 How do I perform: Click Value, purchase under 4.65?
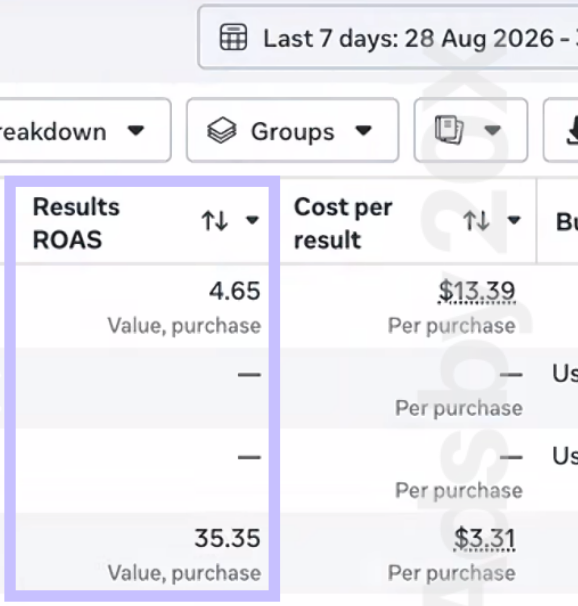(x=184, y=325)
